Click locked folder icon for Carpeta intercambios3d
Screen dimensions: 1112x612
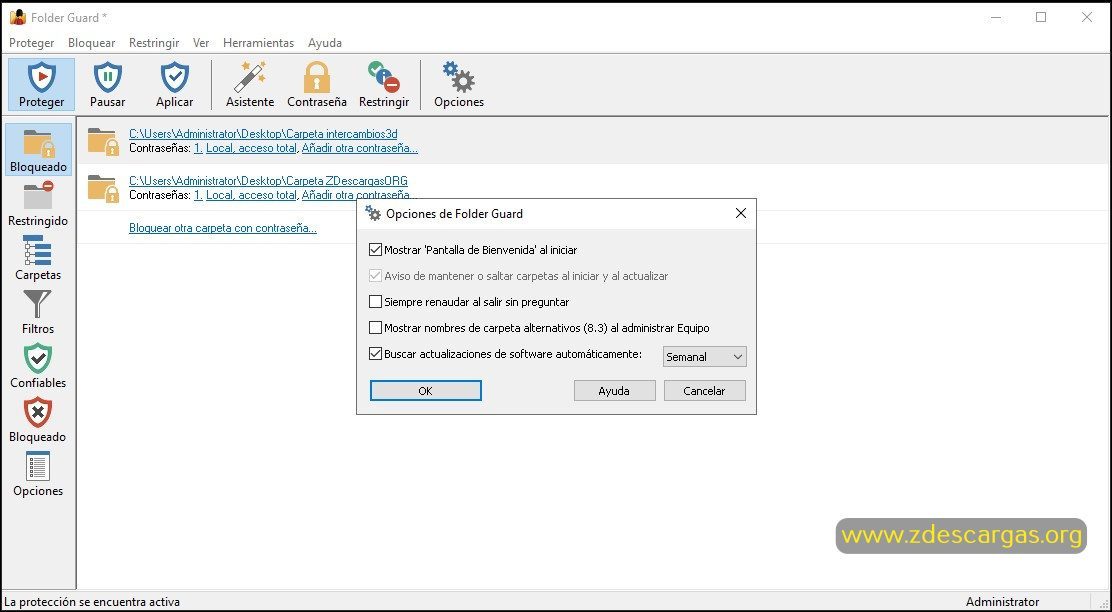click(x=103, y=141)
